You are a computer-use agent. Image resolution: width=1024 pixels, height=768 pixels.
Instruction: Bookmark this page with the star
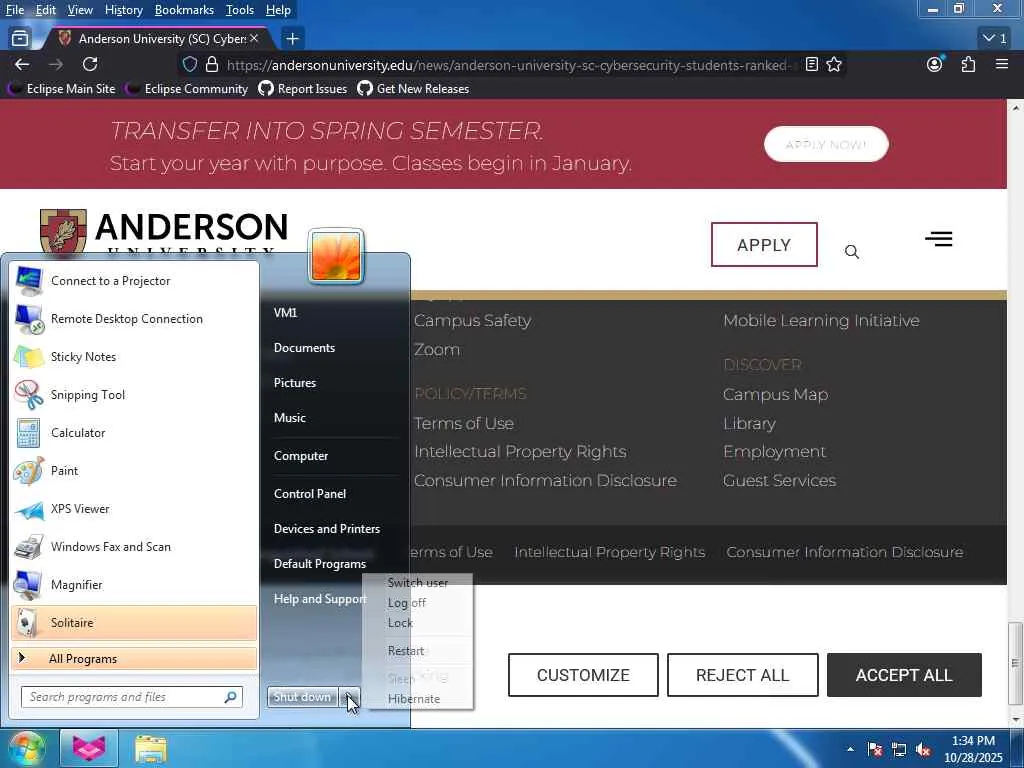point(834,64)
